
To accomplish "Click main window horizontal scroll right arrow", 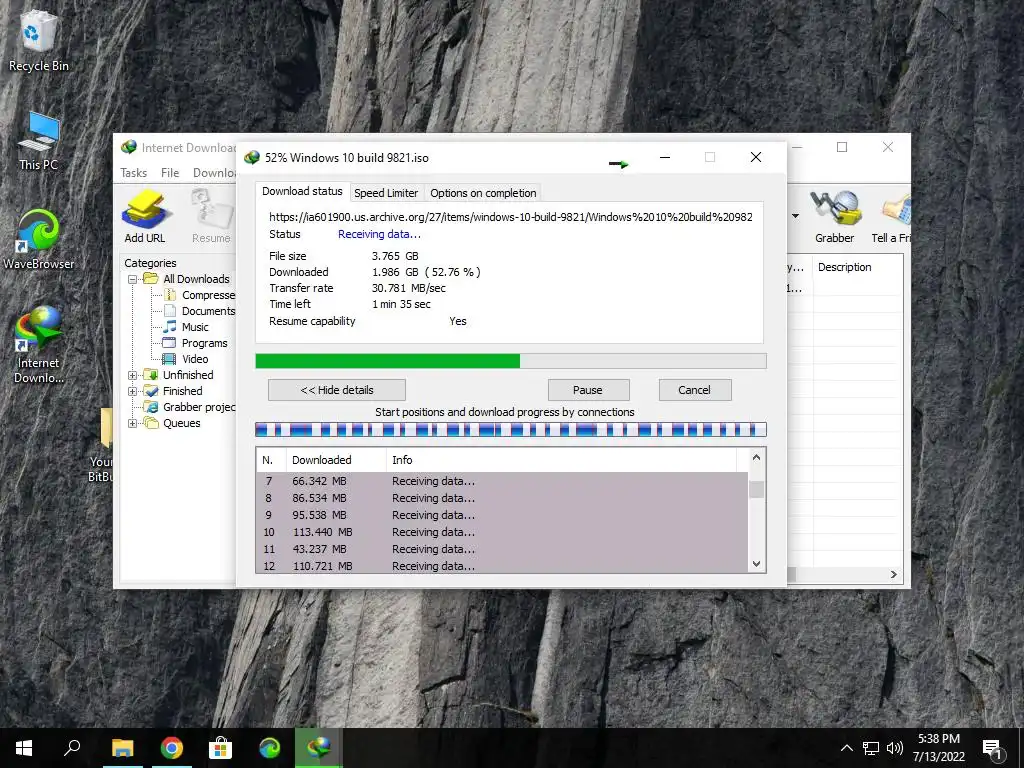I will 893,574.
